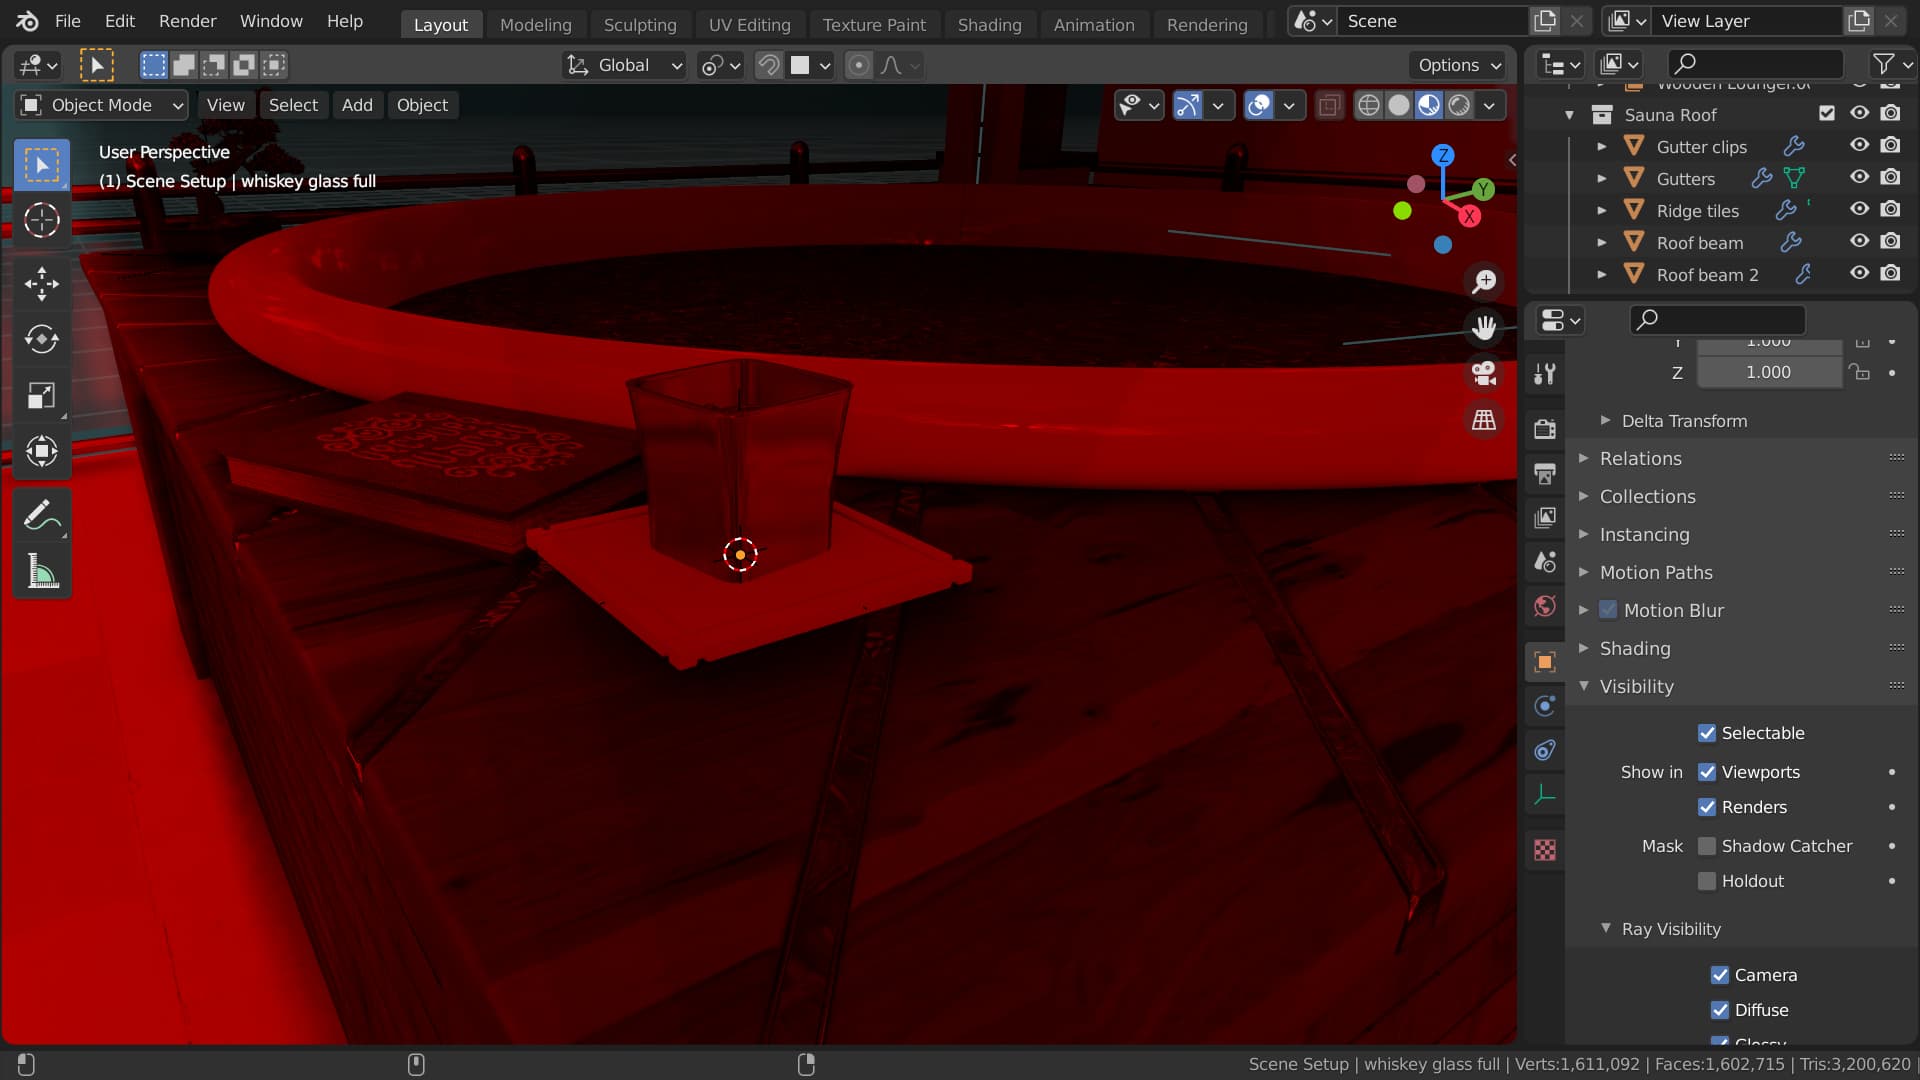This screenshot has width=1920, height=1080.
Task: Enable Shadow Catcher mask
Action: click(x=1707, y=846)
